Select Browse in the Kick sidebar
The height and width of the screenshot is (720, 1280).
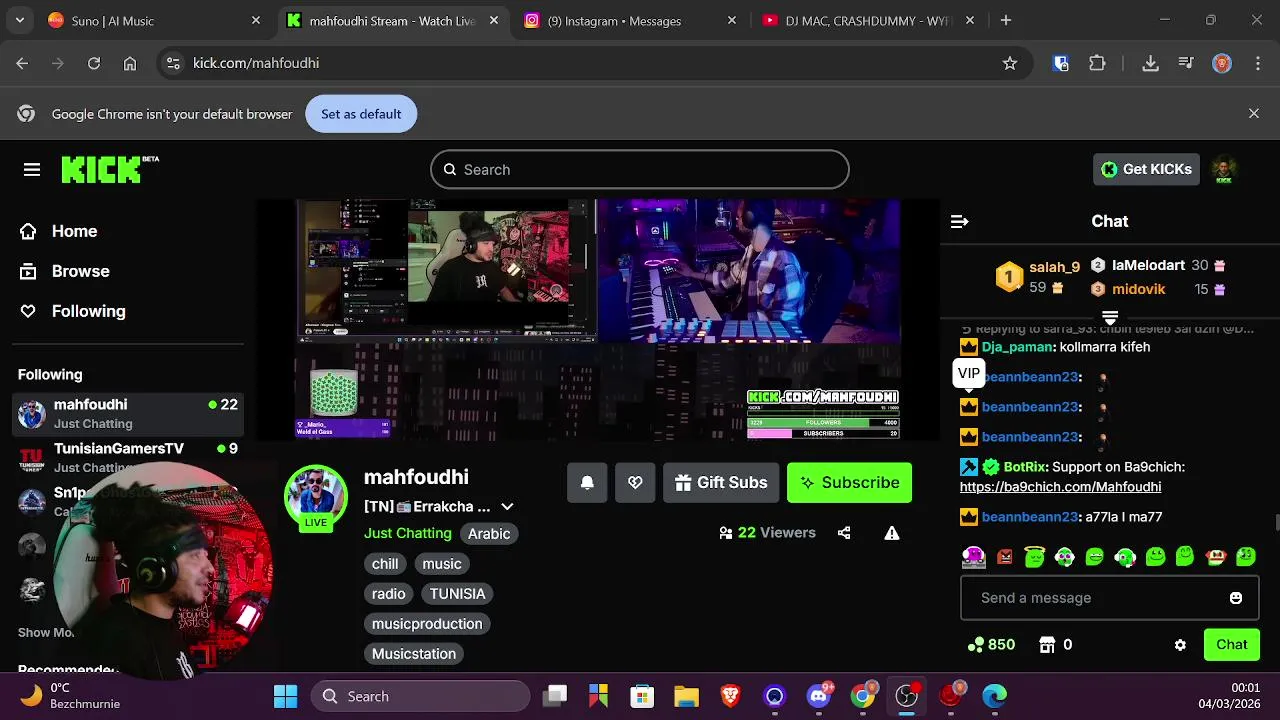pyautogui.click(x=65, y=271)
